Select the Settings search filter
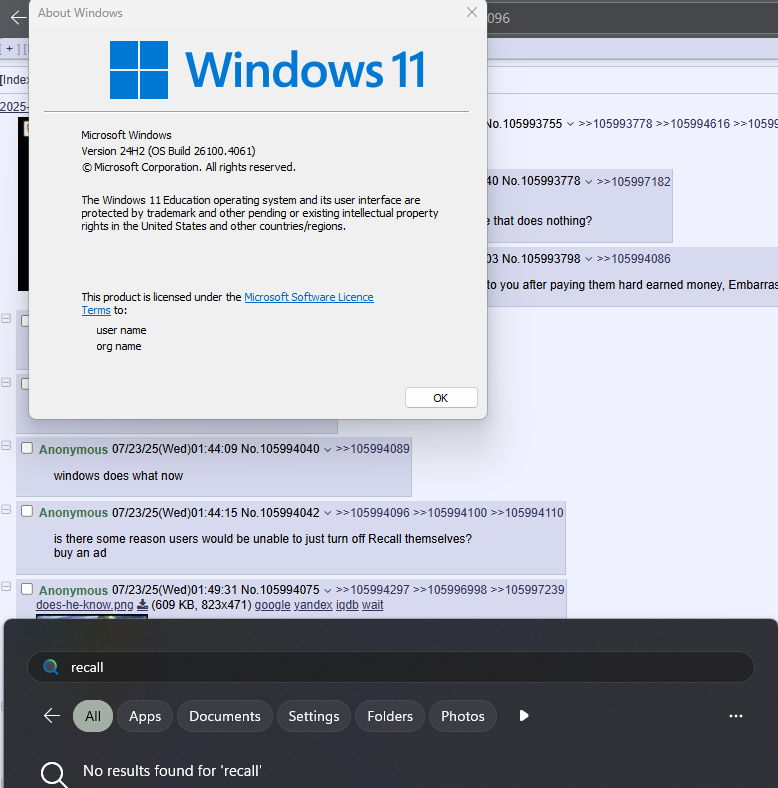Viewport: 778px width, 788px height. tap(314, 716)
